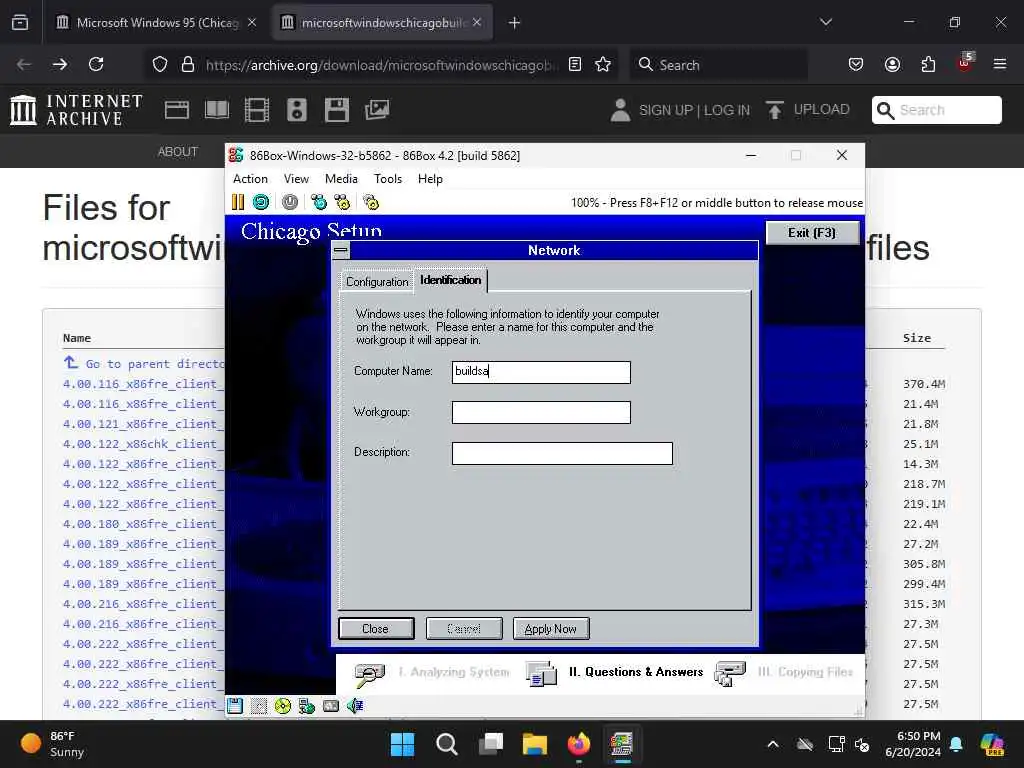Open the Software floppy icon in Archive nav

337,110
